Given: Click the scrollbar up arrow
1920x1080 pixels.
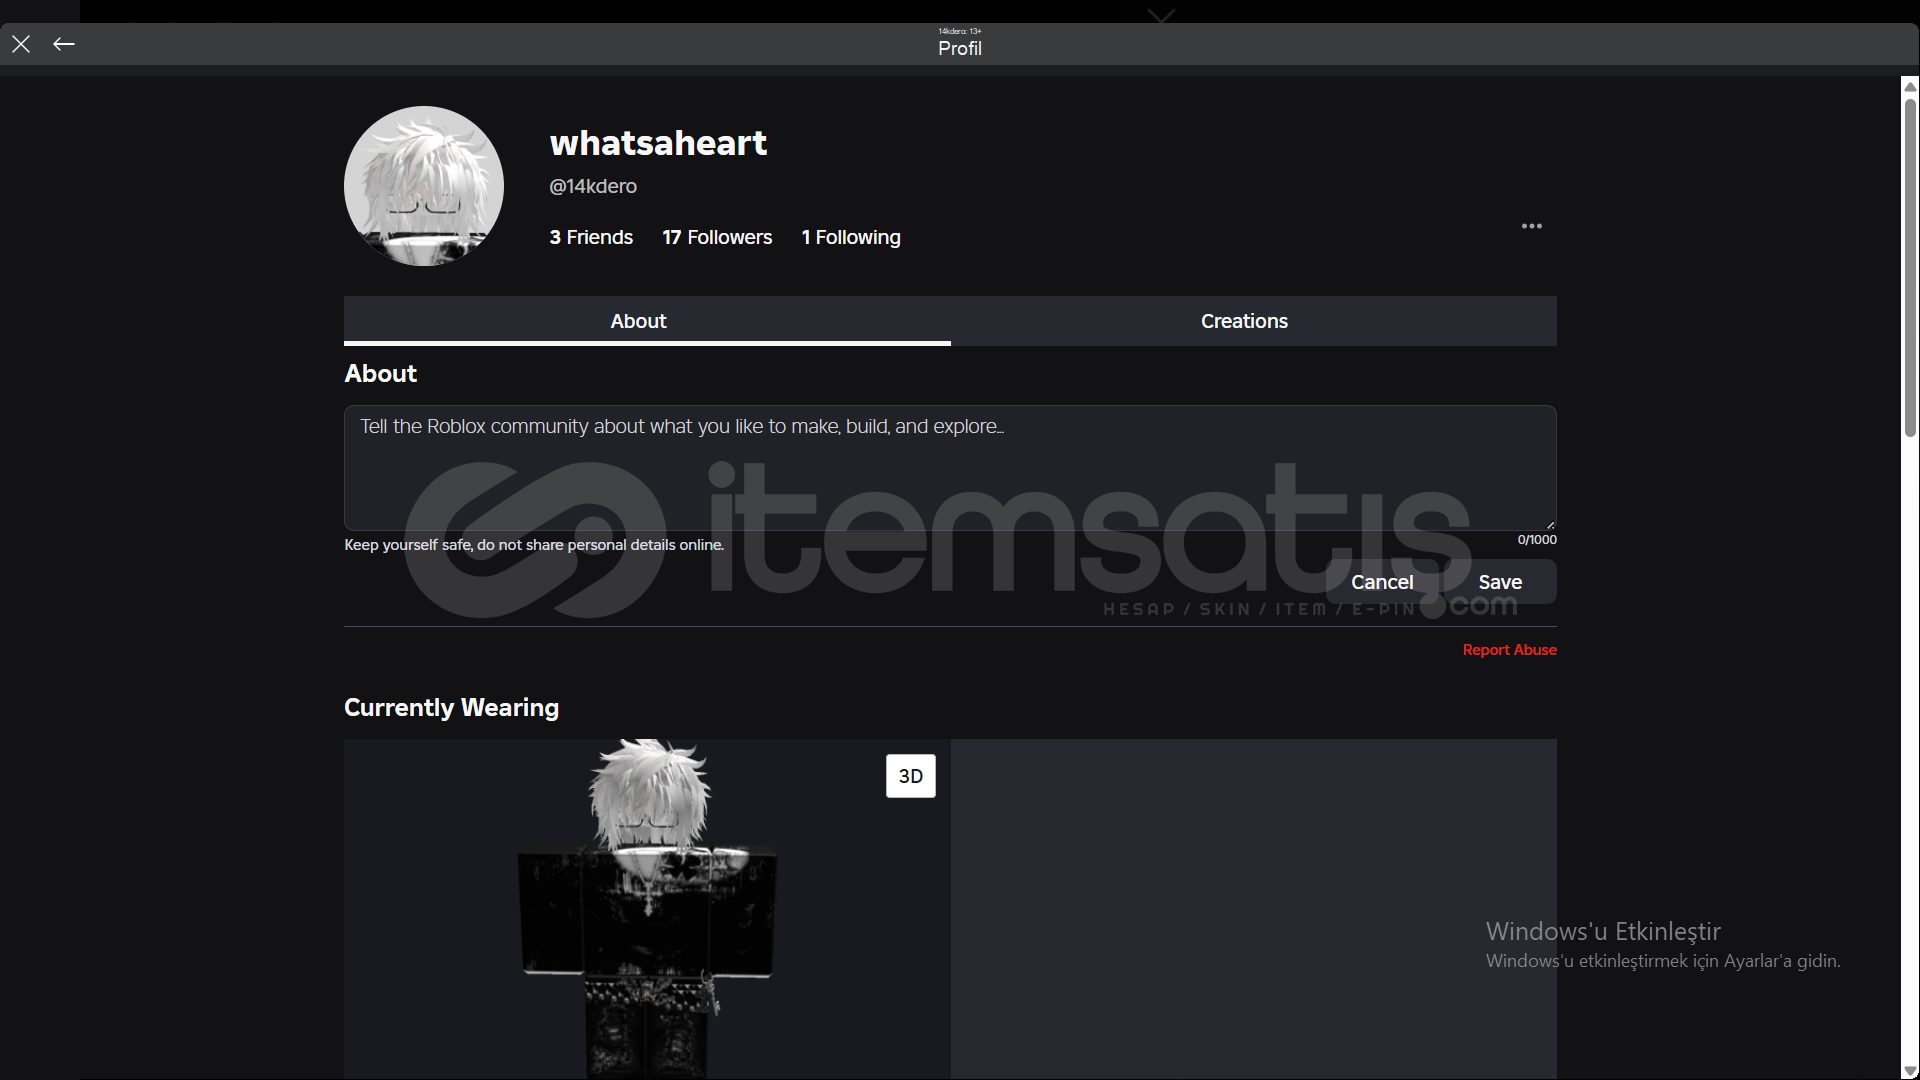Looking at the screenshot, I should click(1910, 87).
